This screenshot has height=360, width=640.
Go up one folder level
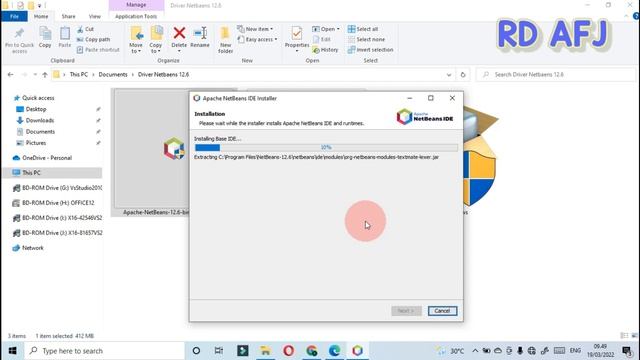tap(45, 75)
